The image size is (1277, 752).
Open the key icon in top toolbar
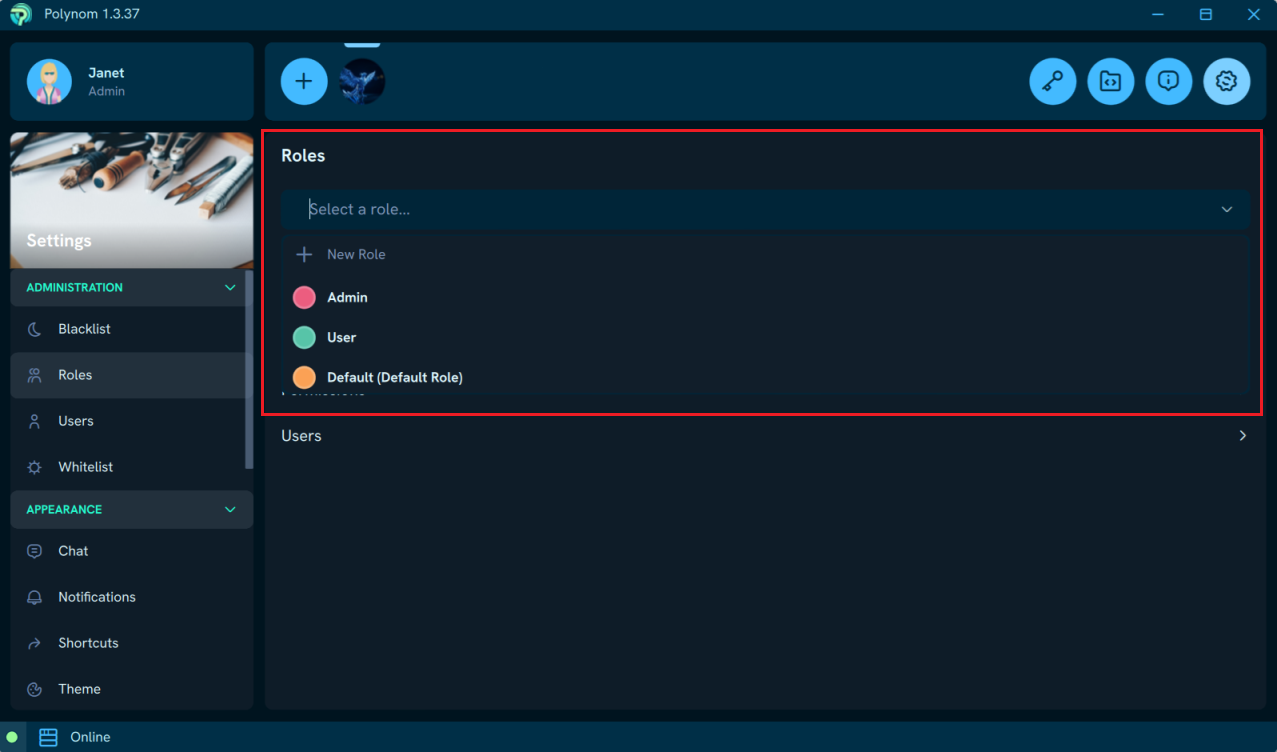click(x=1052, y=81)
